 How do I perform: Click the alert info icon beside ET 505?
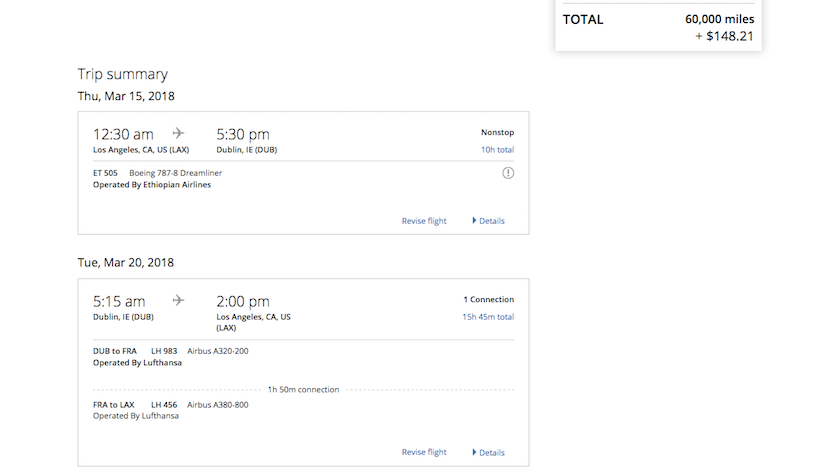508,173
